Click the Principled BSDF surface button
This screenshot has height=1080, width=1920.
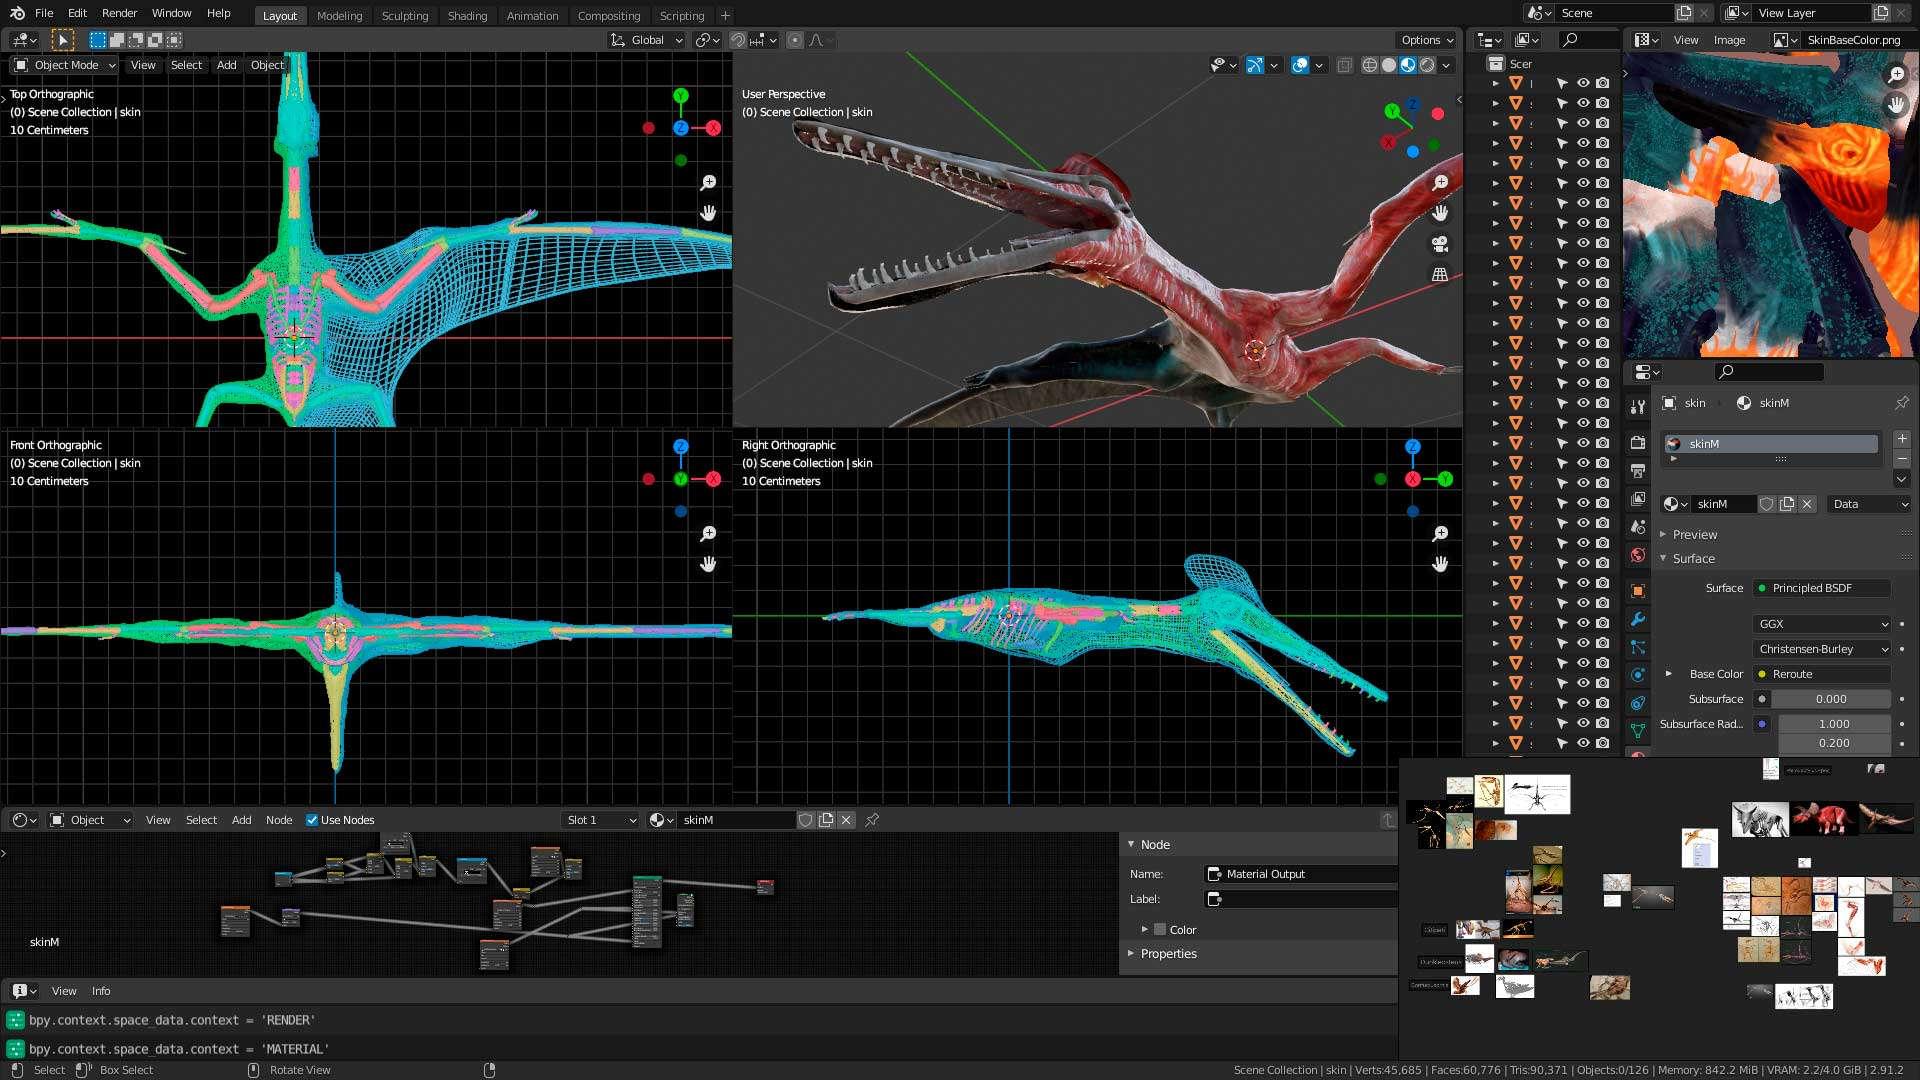1820,588
